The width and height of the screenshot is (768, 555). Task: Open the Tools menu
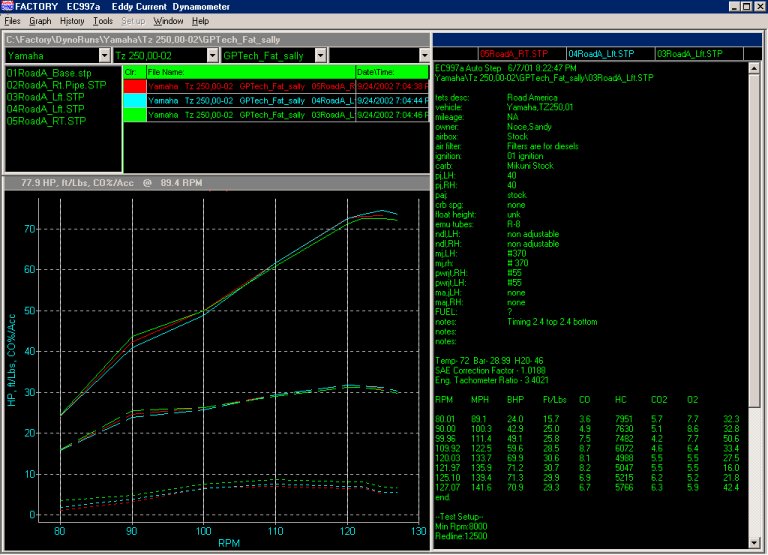102,20
